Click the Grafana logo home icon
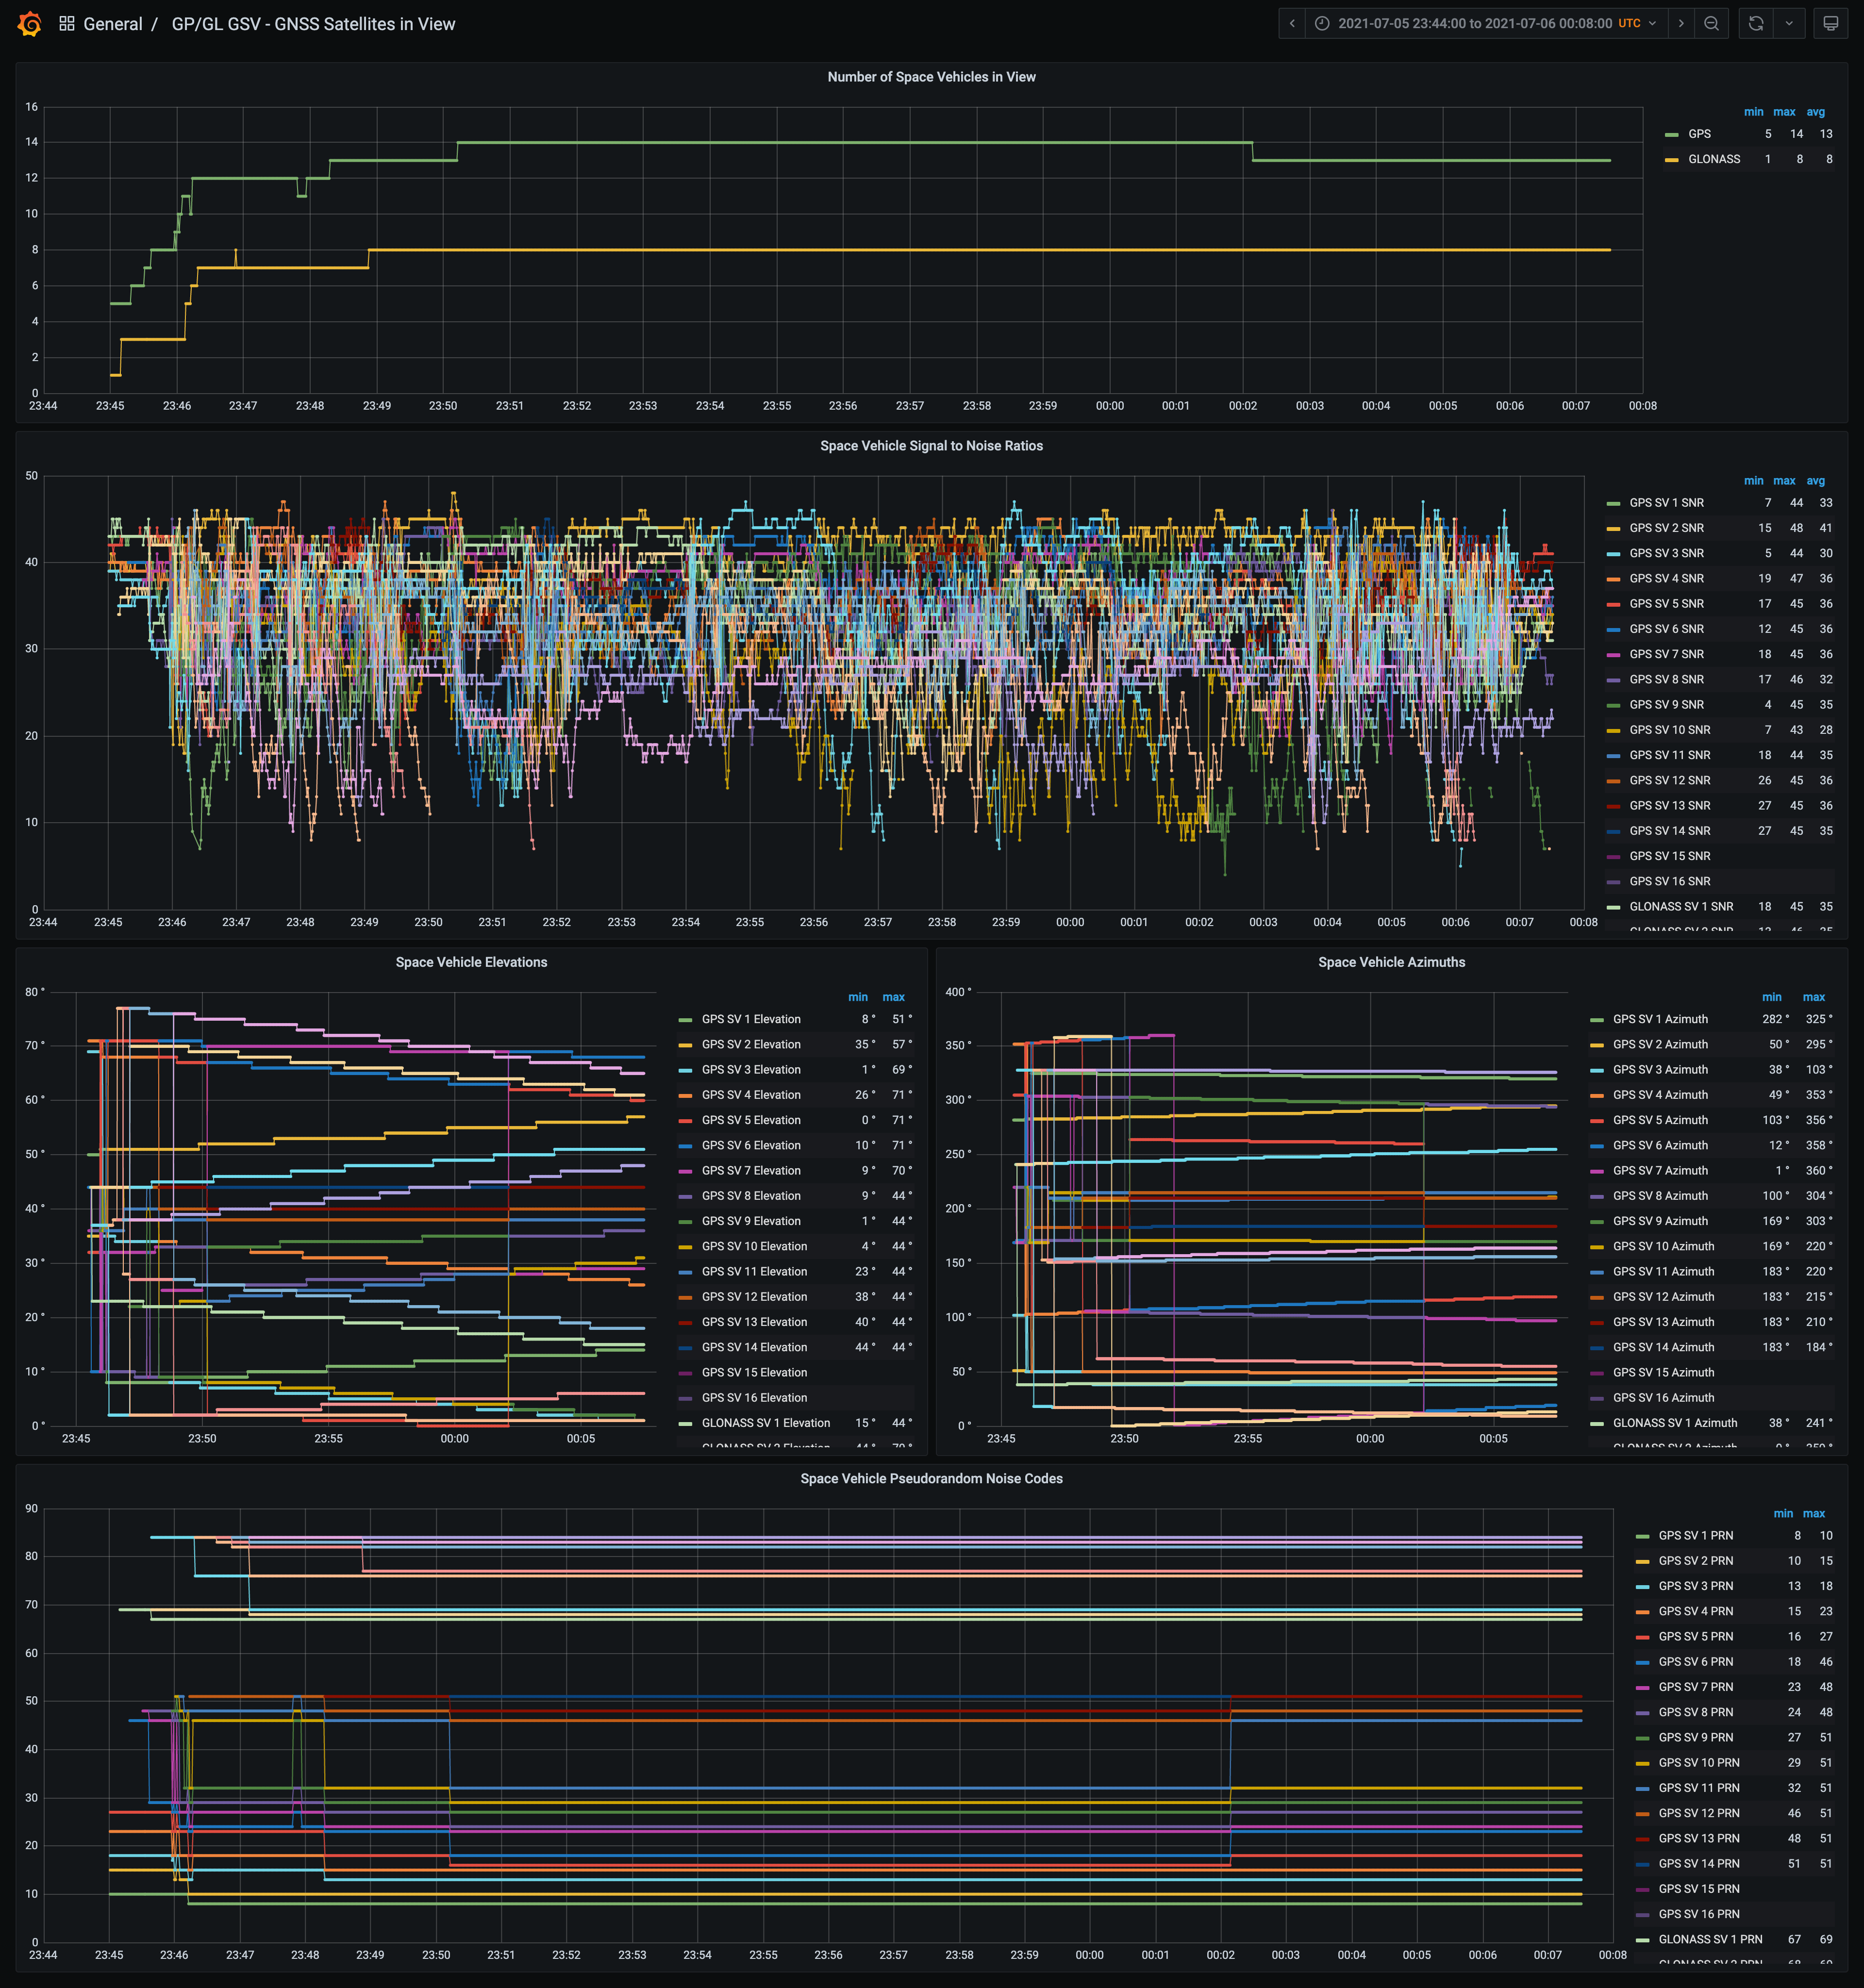This screenshot has width=1864, height=1988. coord(30,24)
